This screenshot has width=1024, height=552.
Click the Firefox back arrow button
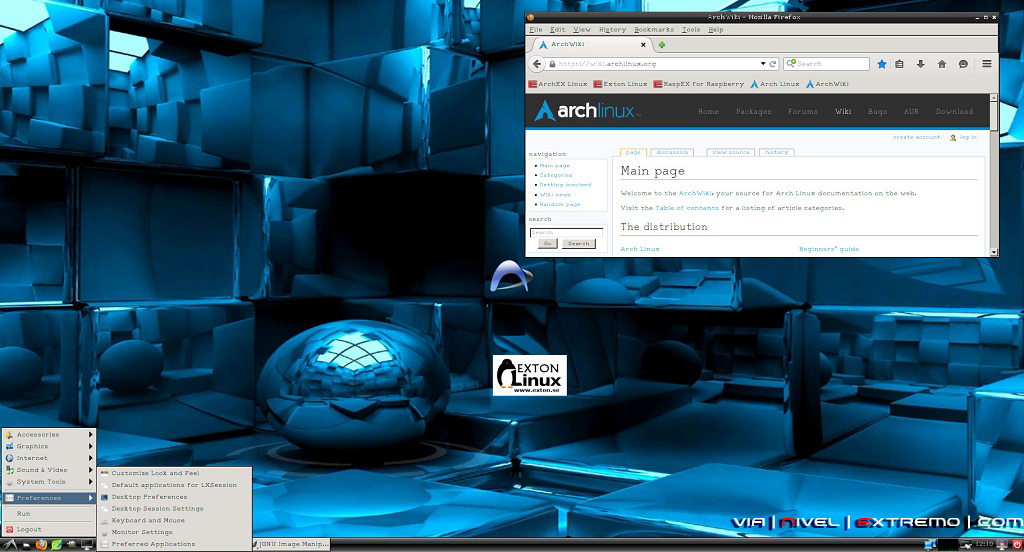(x=536, y=64)
